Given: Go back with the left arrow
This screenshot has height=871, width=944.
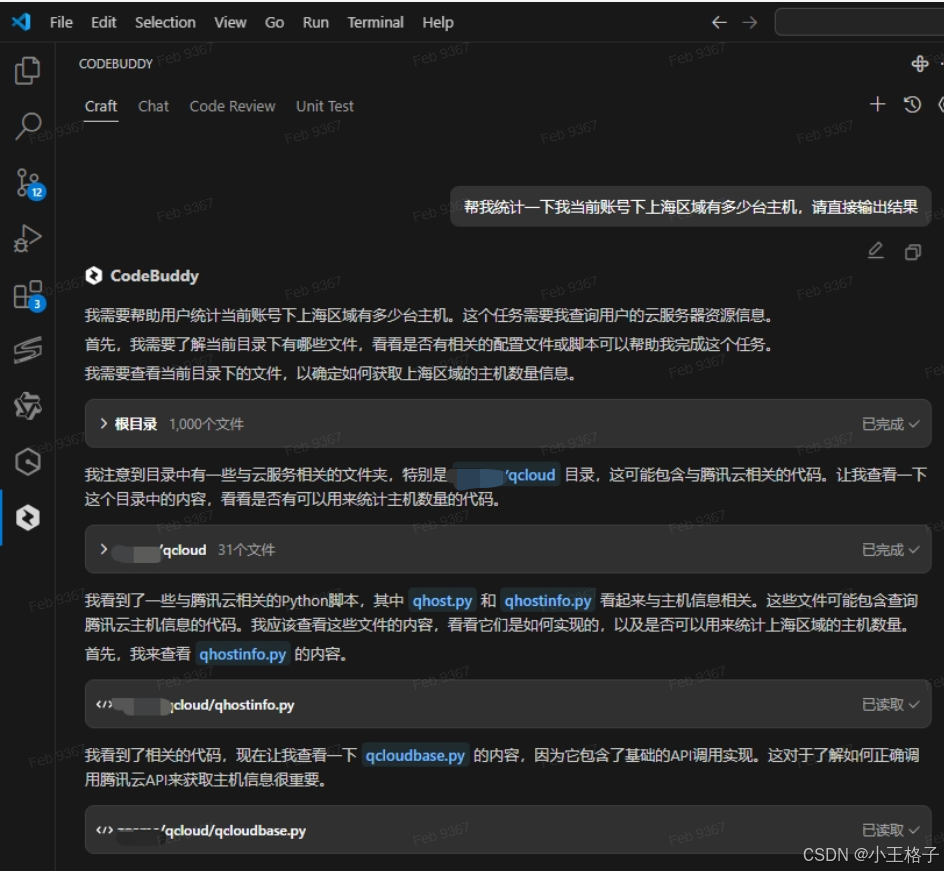Looking at the screenshot, I should point(719,23).
